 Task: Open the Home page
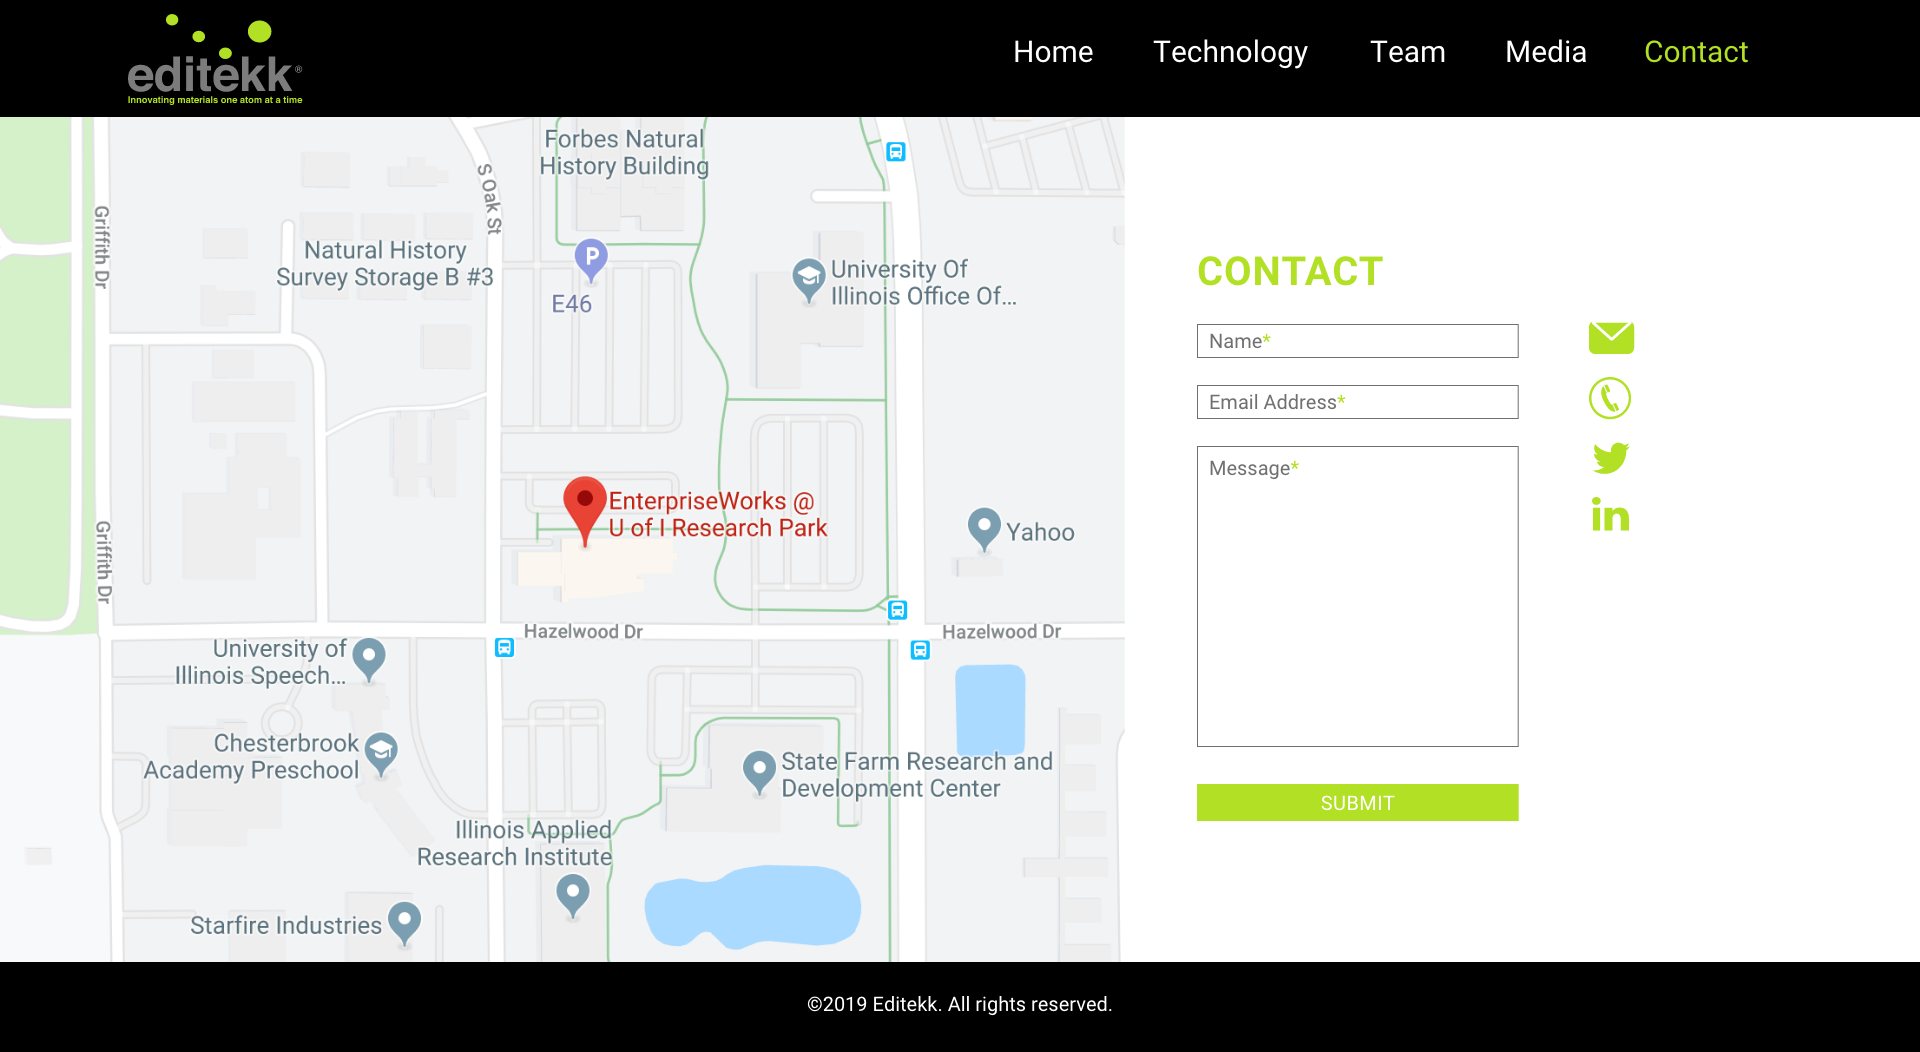click(x=1053, y=52)
